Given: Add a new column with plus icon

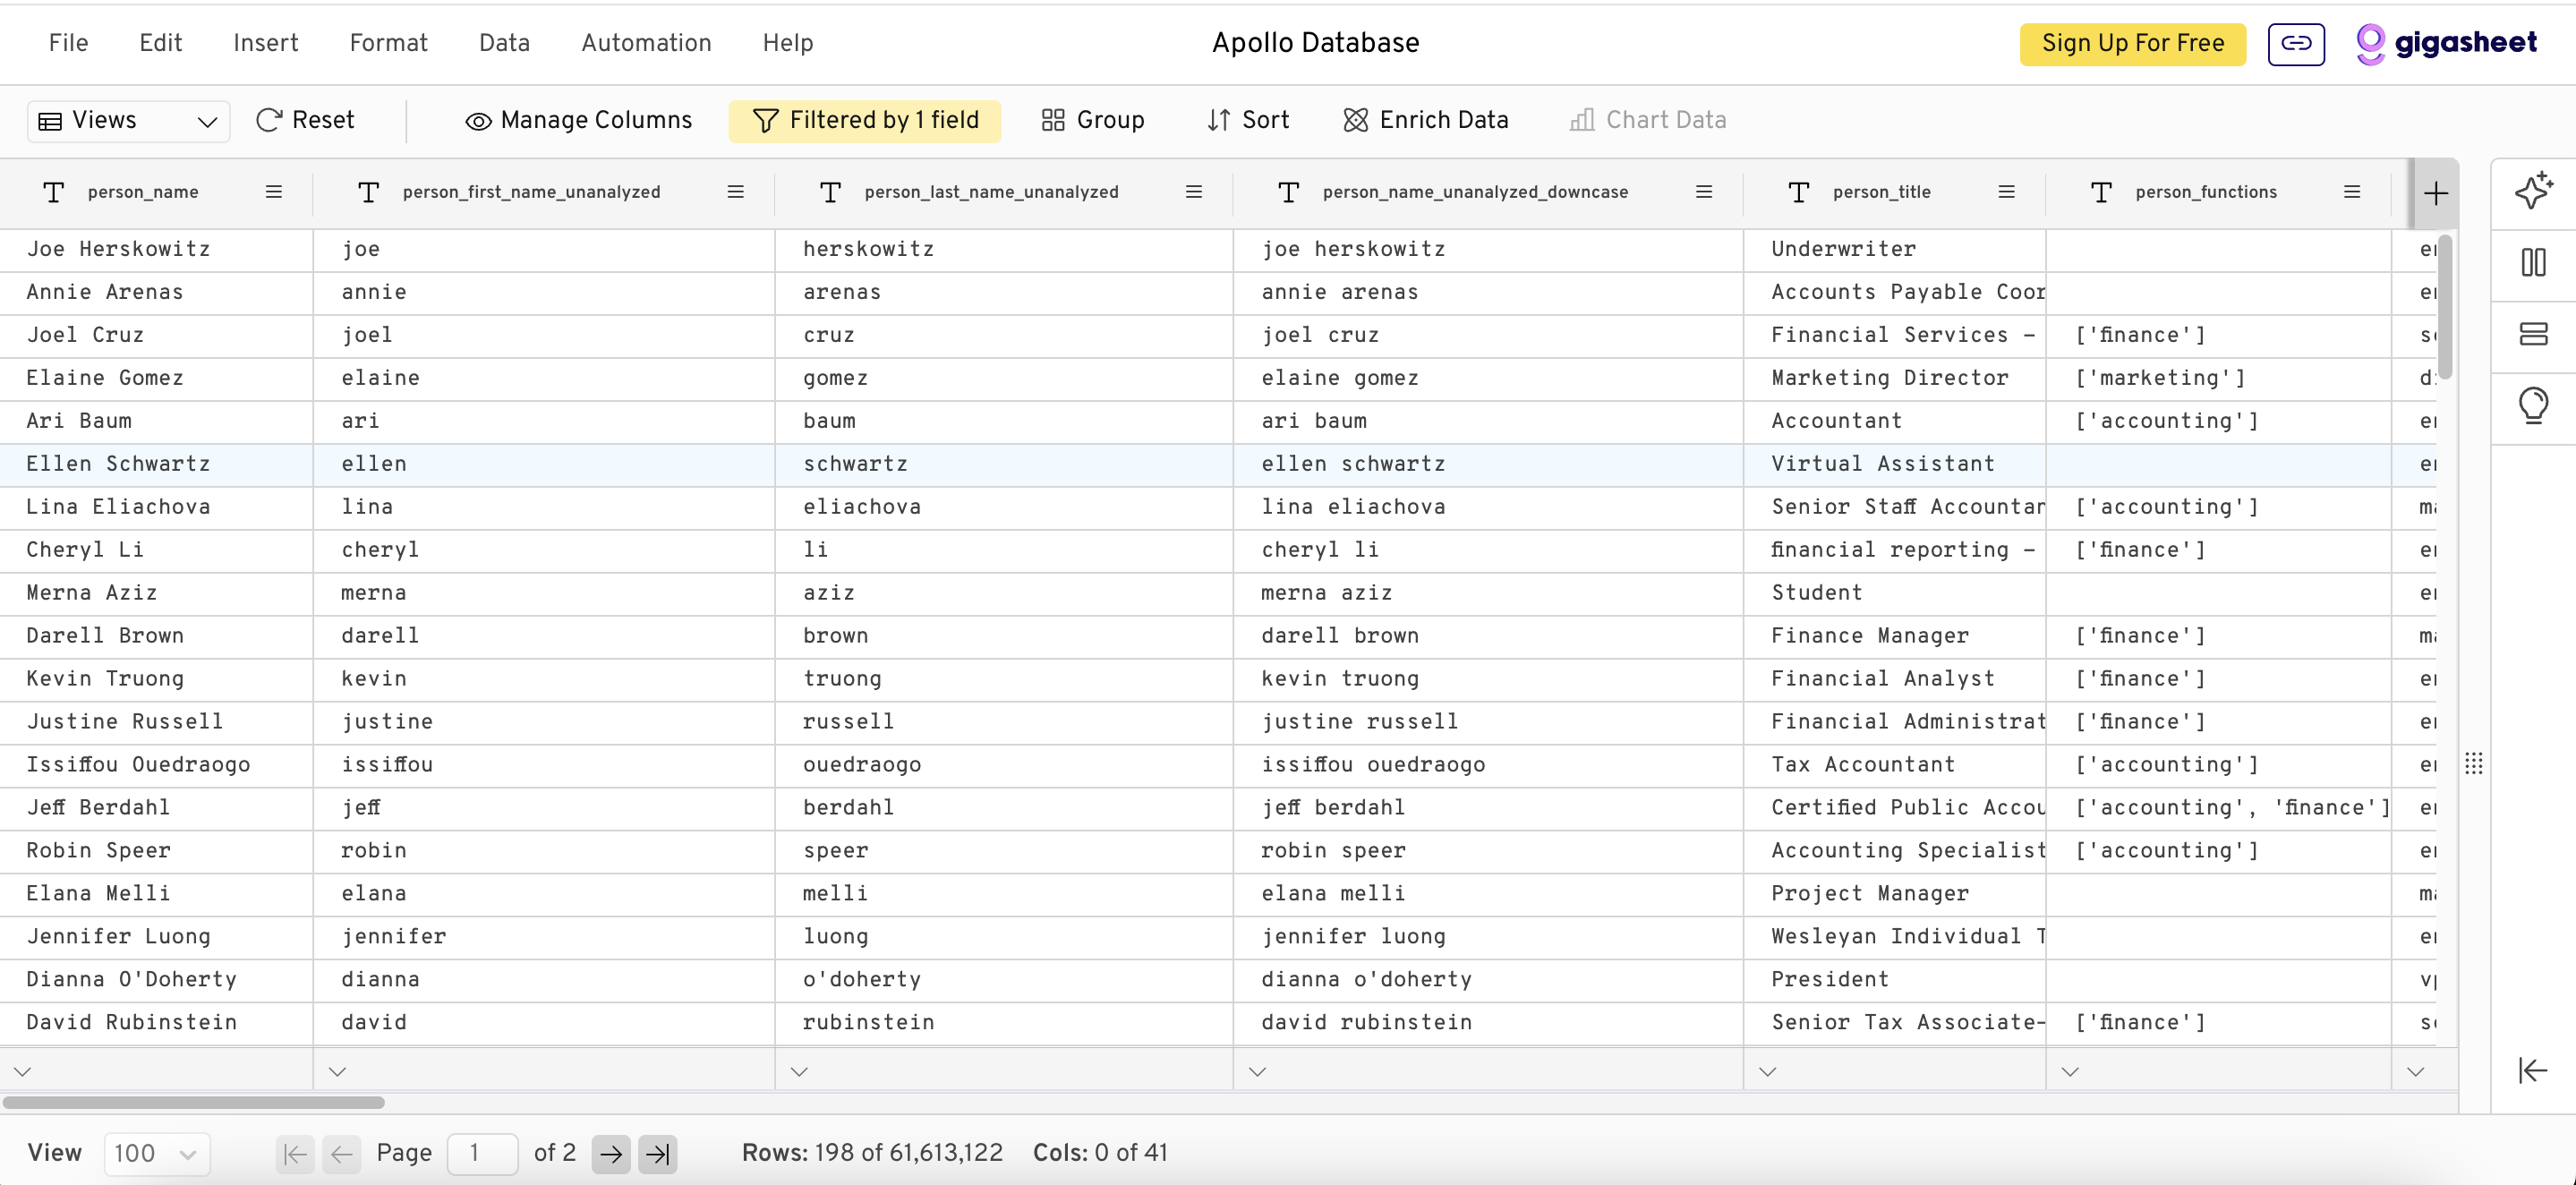Looking at the screenshot, I should (2436, 193).
